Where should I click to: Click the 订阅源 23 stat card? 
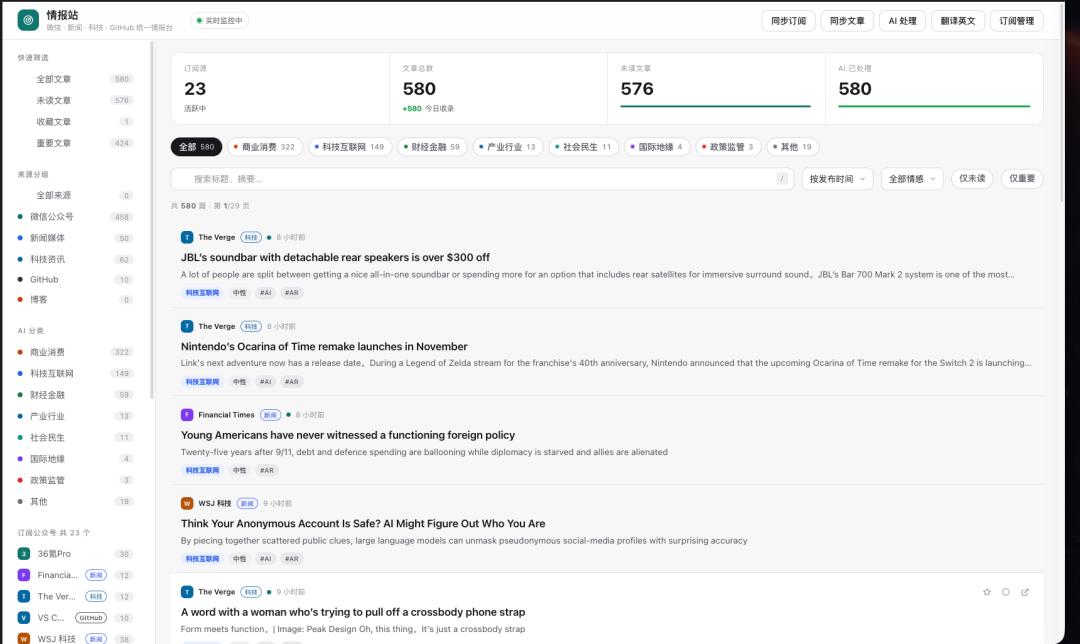click(x=280, y=88)
